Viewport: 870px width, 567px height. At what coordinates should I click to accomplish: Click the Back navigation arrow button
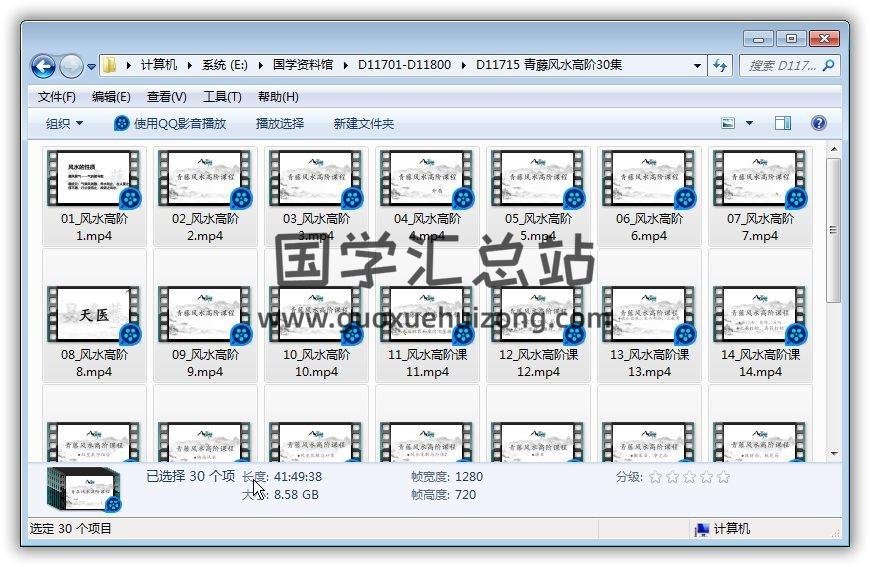pos(43,66)
